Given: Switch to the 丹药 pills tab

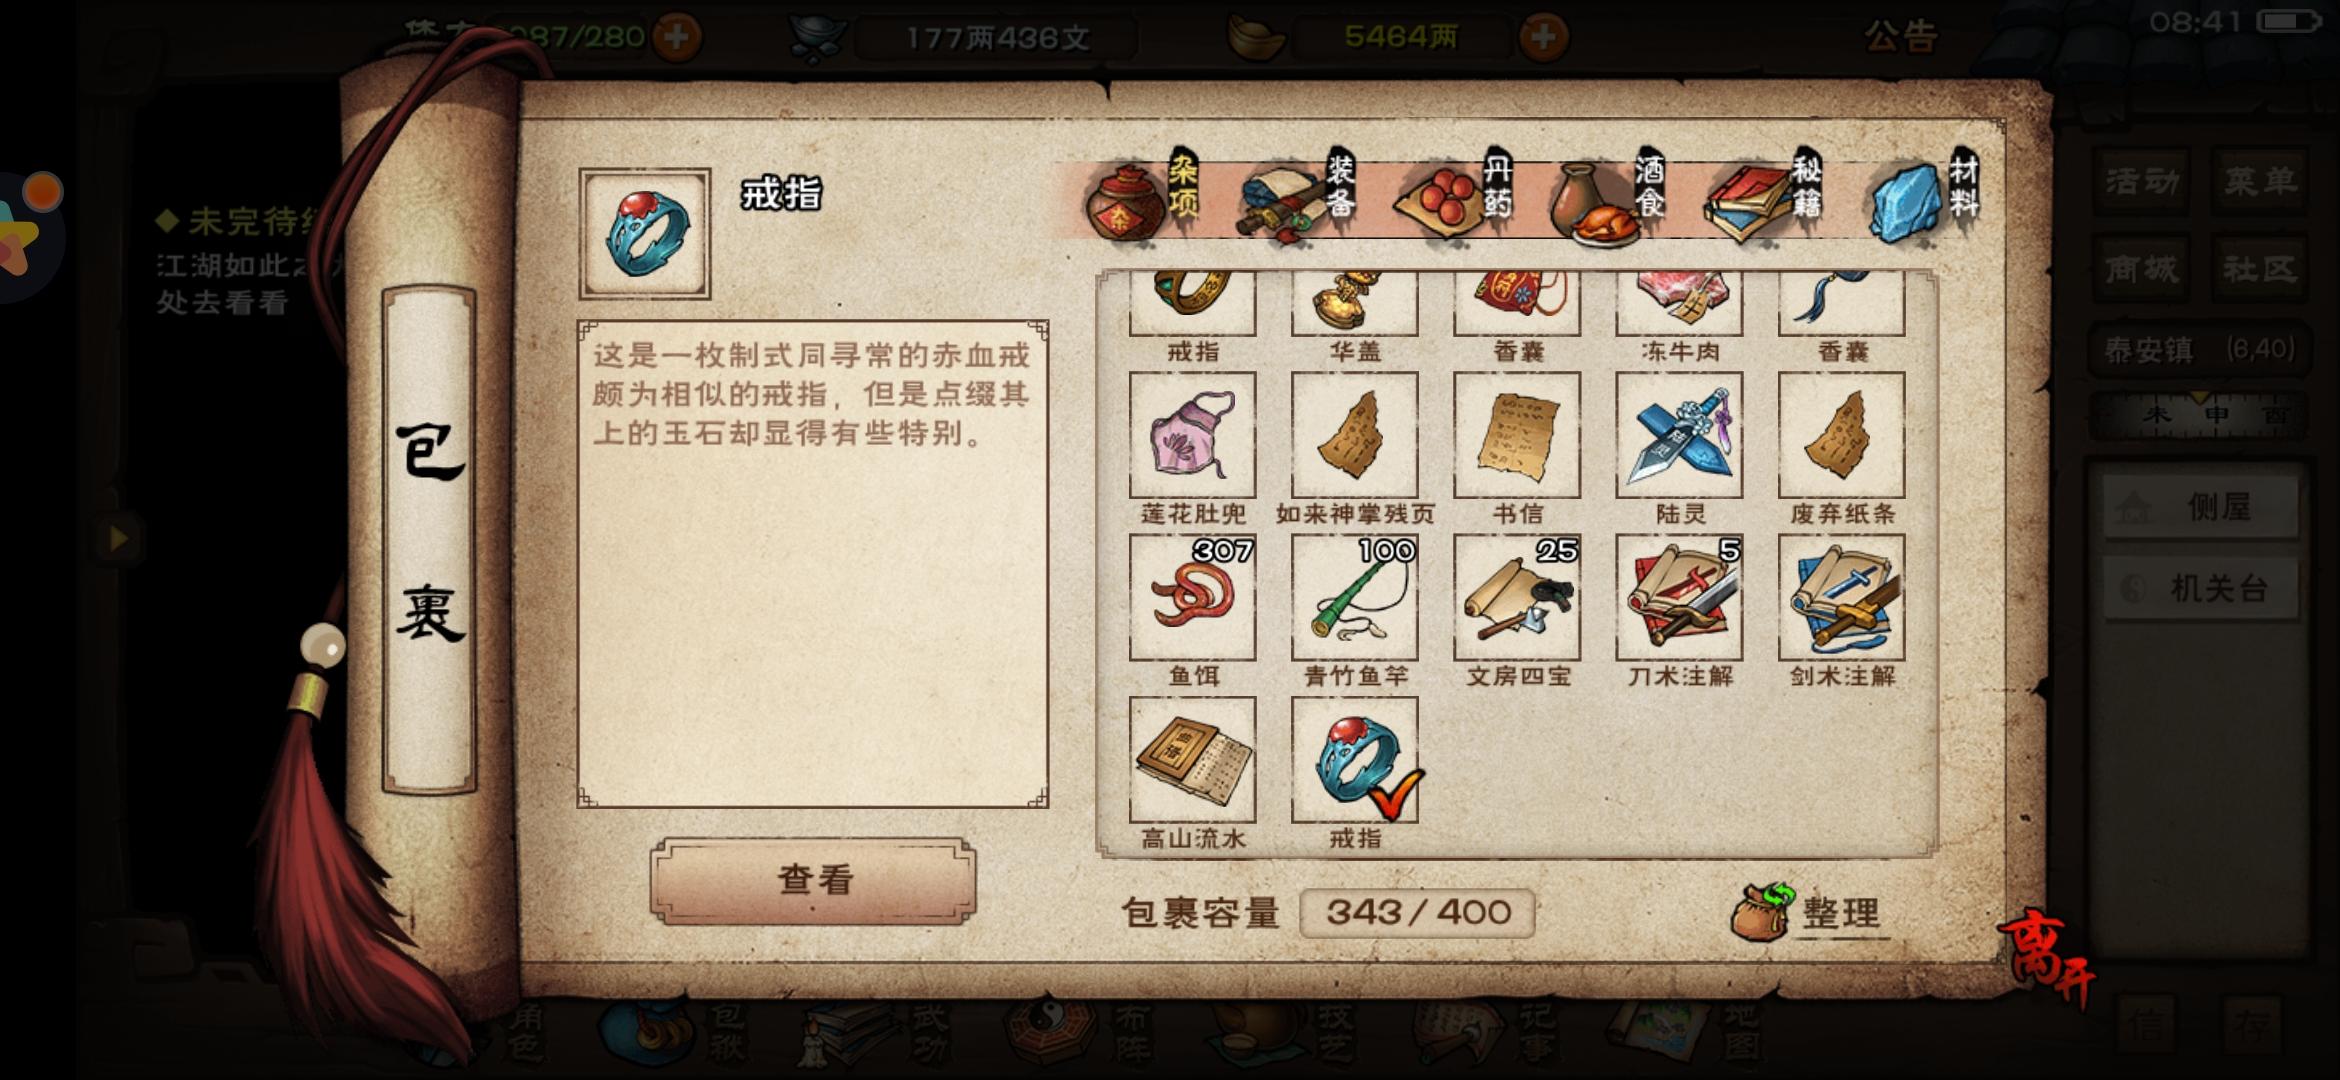Looking at the screenshot, I should coord(1454,199).
